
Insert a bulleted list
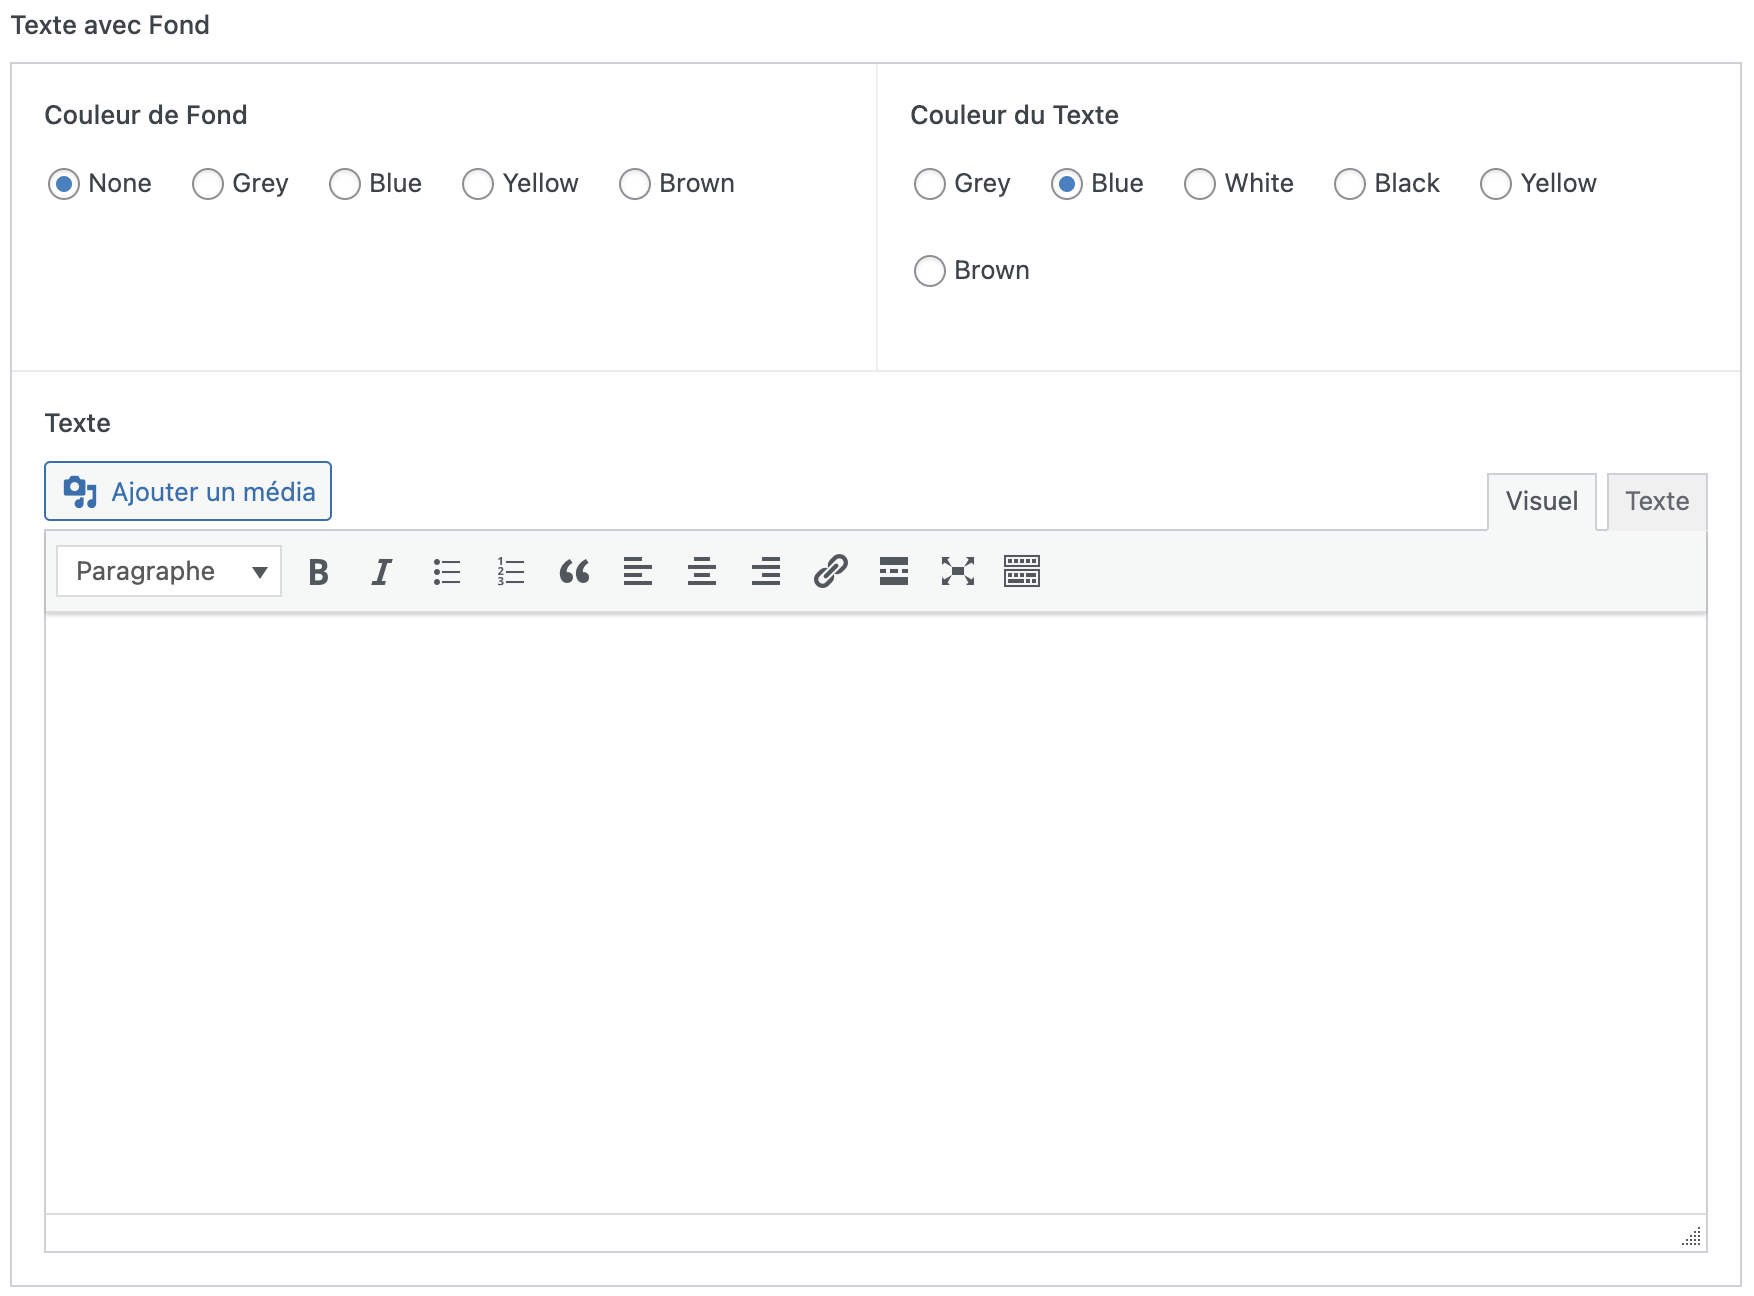pos(446,572)
